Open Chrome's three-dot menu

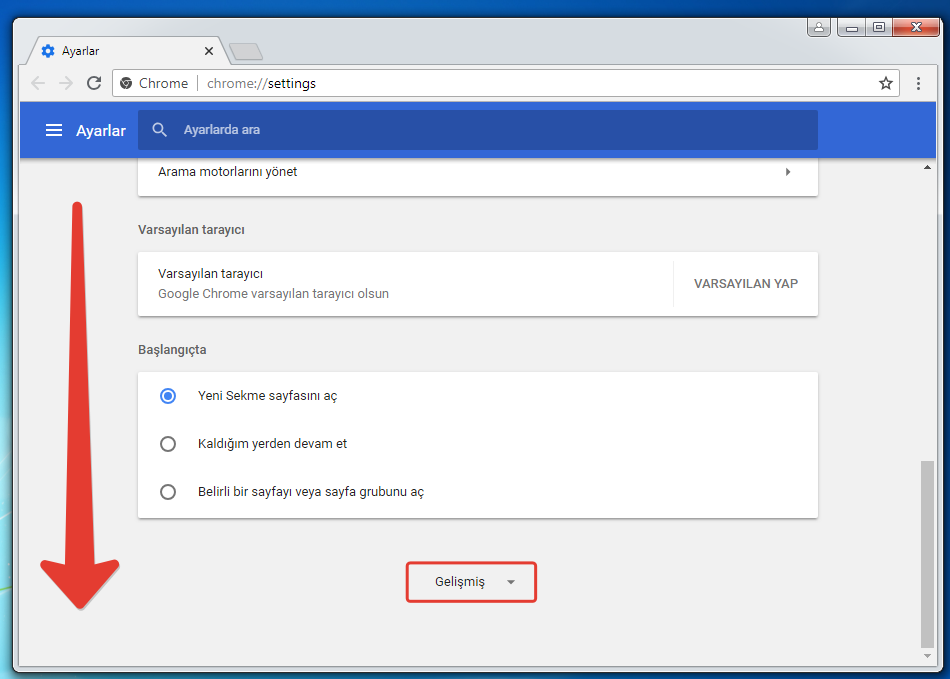[x=918, y=83]
